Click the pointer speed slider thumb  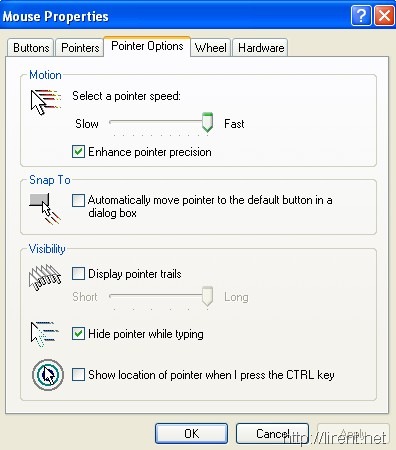point(207,122)
